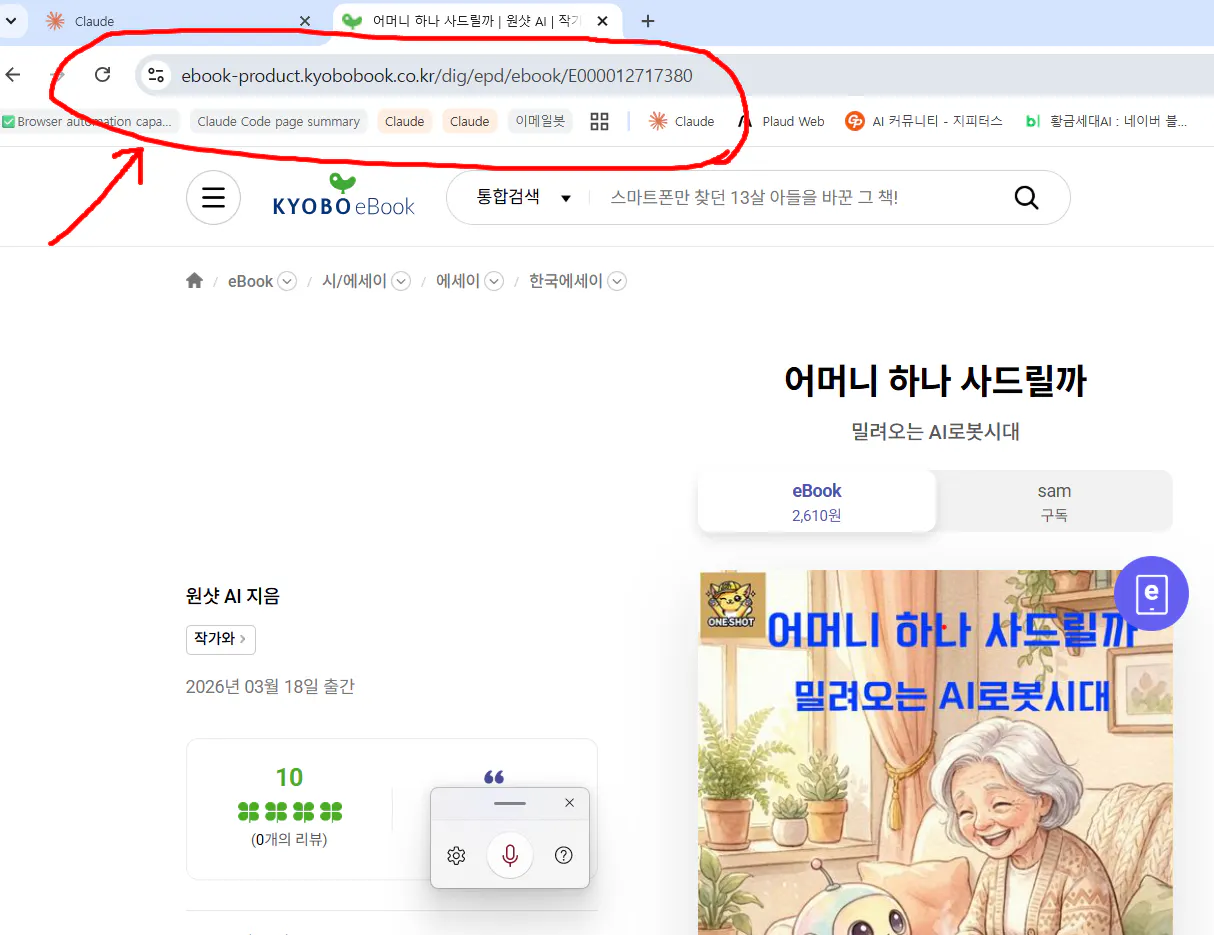Open the hamburger menu button
This screenshot has height=935, width=1214.
click(213, 197)
